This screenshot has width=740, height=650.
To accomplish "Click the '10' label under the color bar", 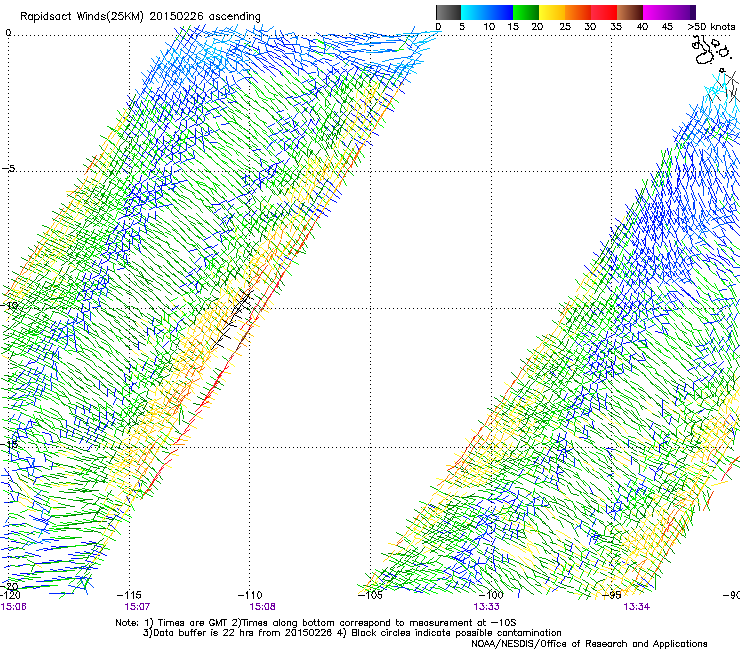I will pos(489,27).
